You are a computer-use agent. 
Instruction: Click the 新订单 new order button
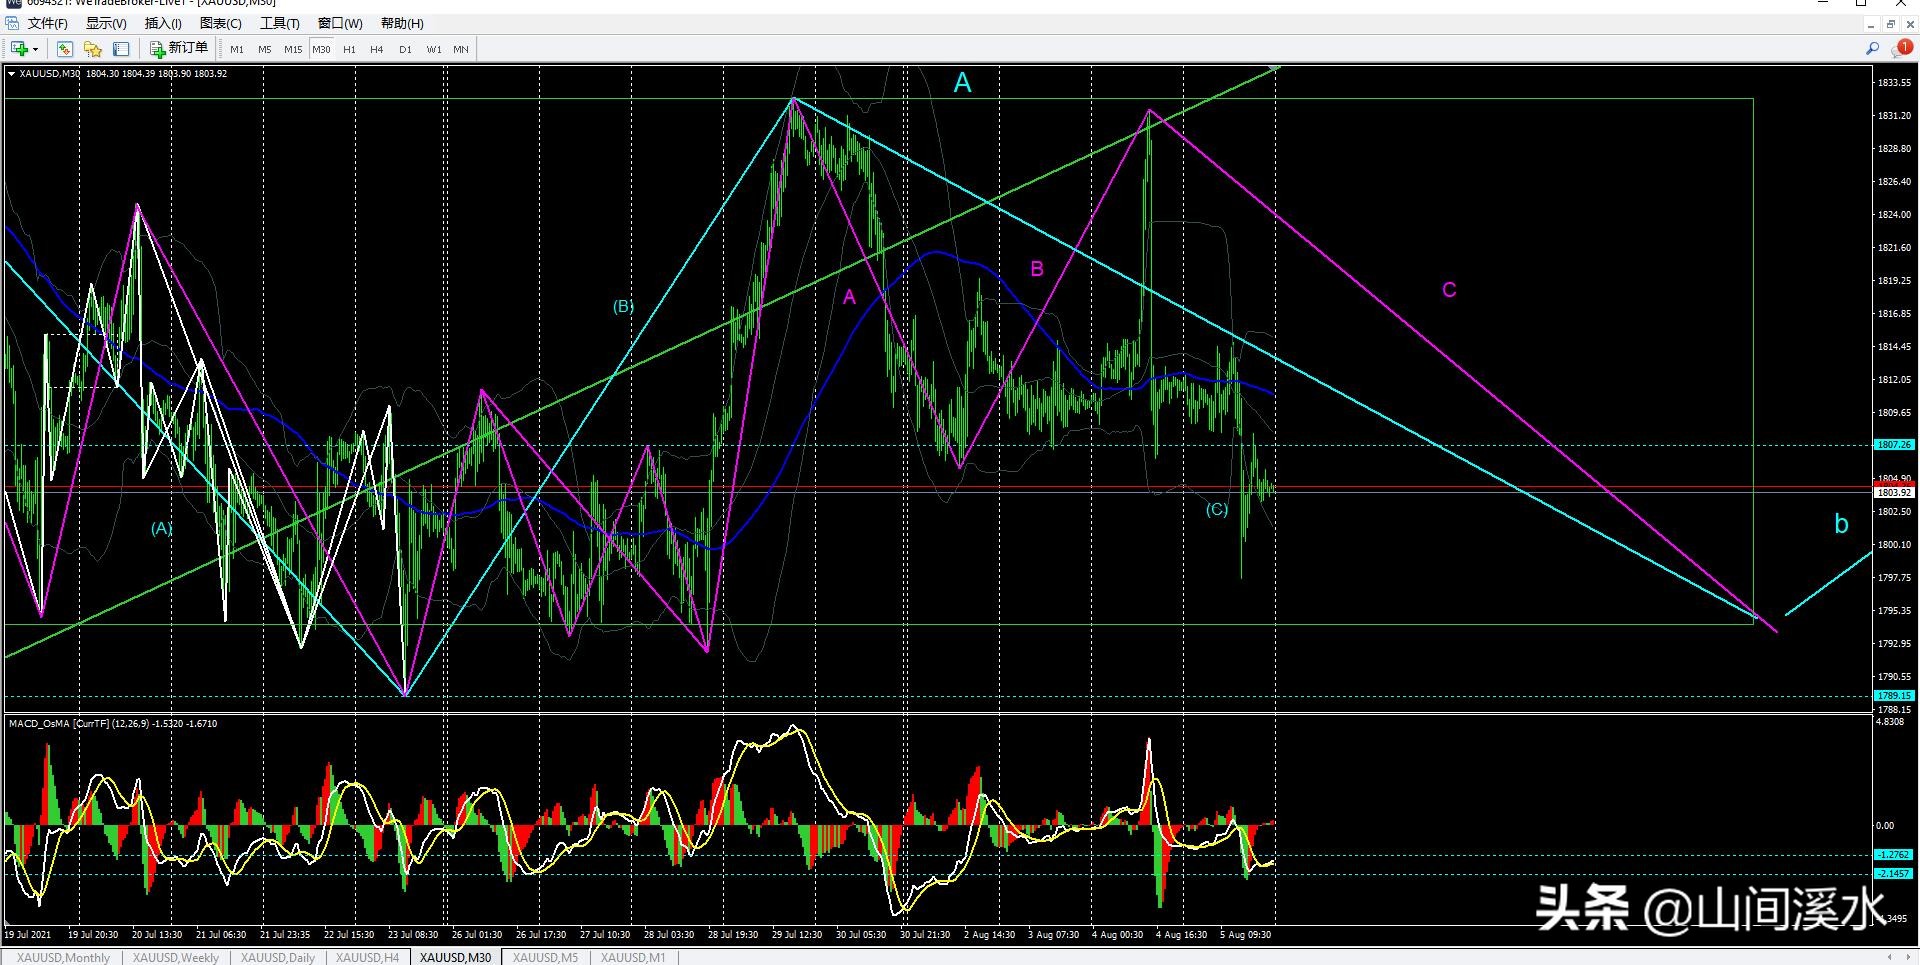pyautogui.click(x=179, y=48)
